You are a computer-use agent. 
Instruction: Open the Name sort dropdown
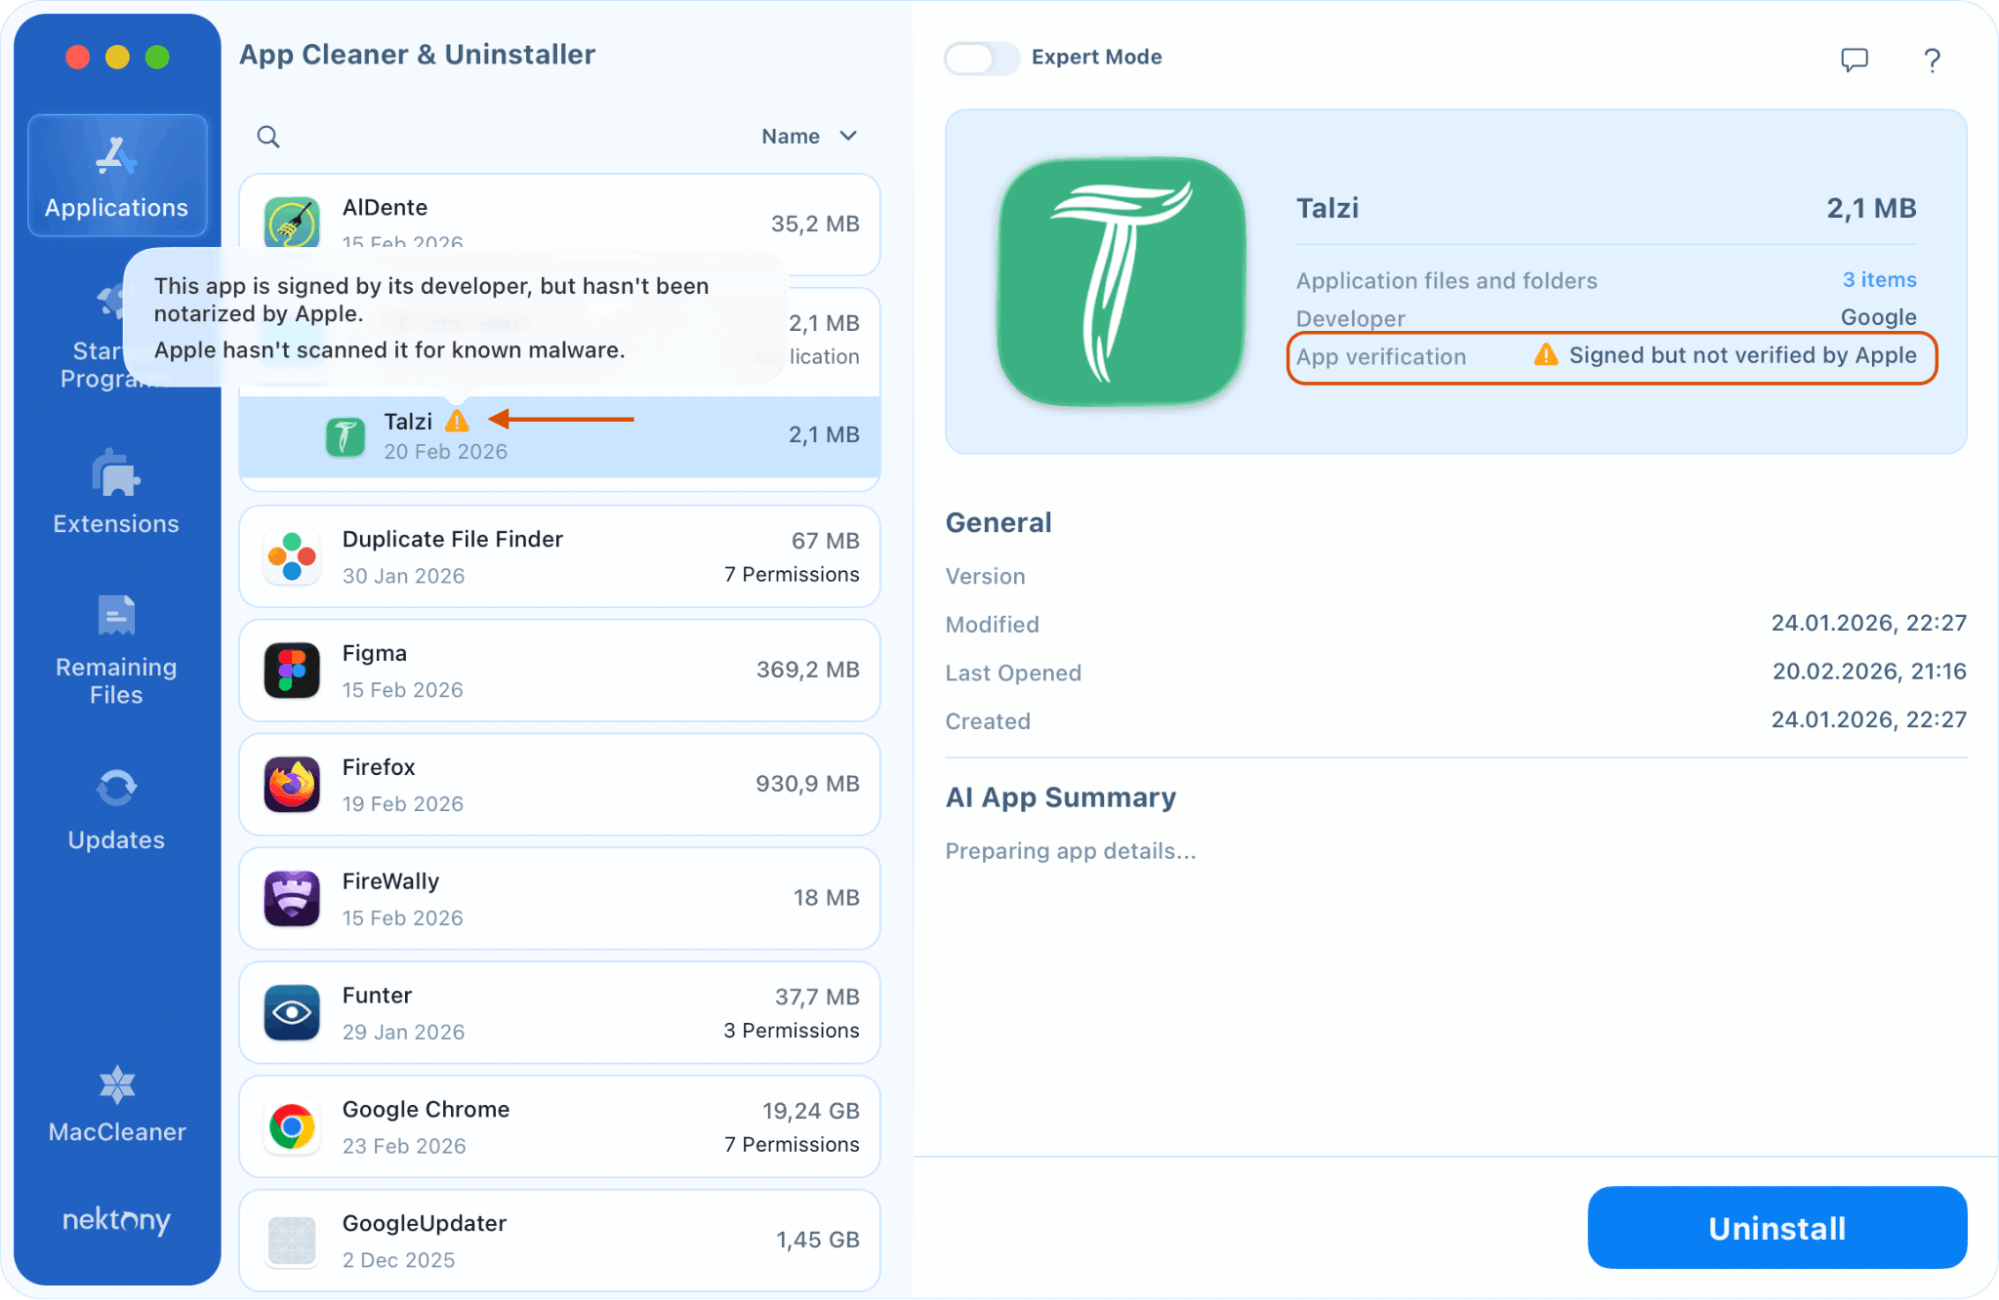(x=810, y=136)
